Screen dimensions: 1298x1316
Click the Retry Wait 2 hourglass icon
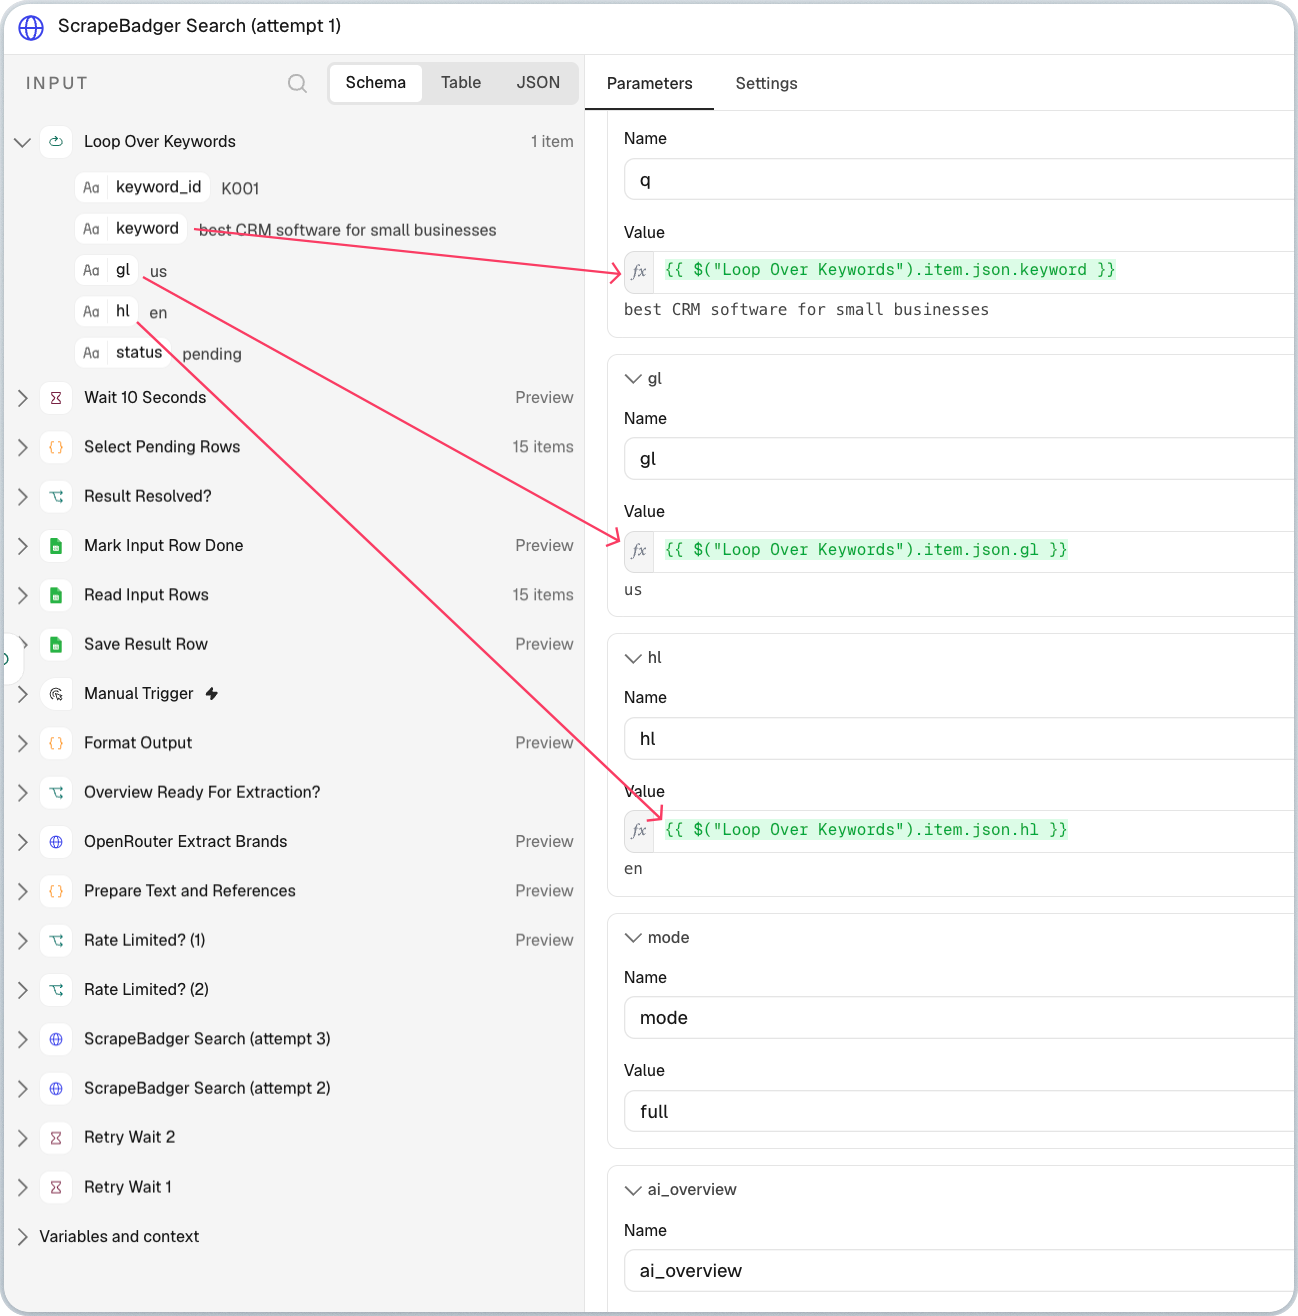(56, 1138)
